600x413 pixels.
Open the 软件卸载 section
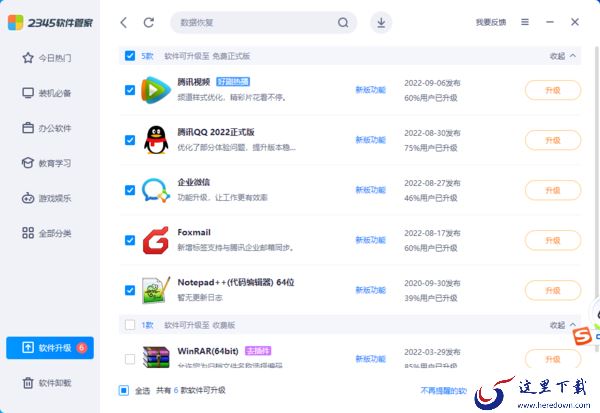(47, 383)
